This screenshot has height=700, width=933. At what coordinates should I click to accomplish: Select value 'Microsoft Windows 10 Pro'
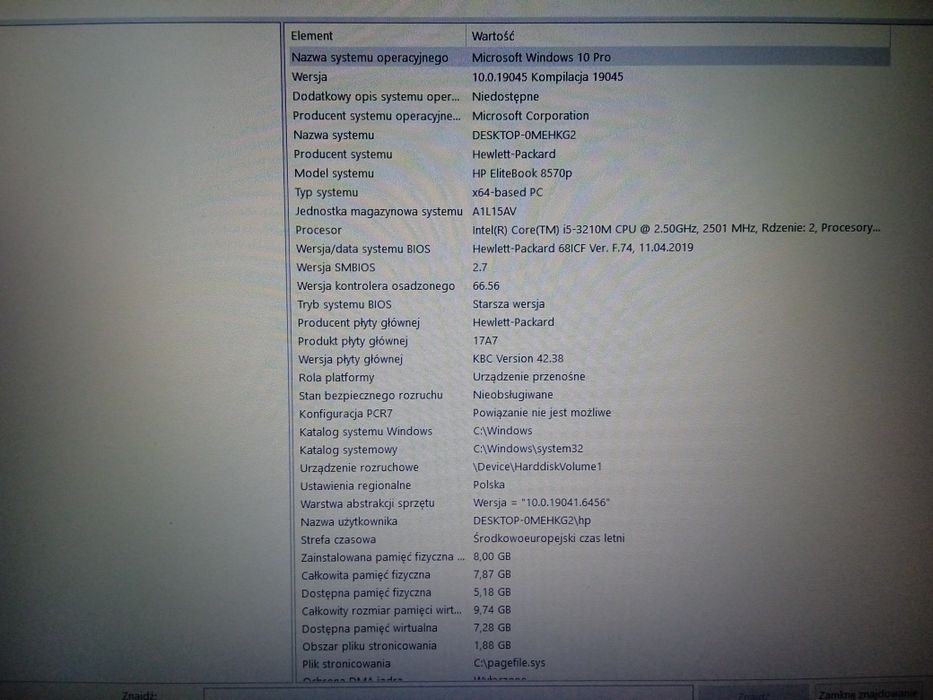click(541, 58)
